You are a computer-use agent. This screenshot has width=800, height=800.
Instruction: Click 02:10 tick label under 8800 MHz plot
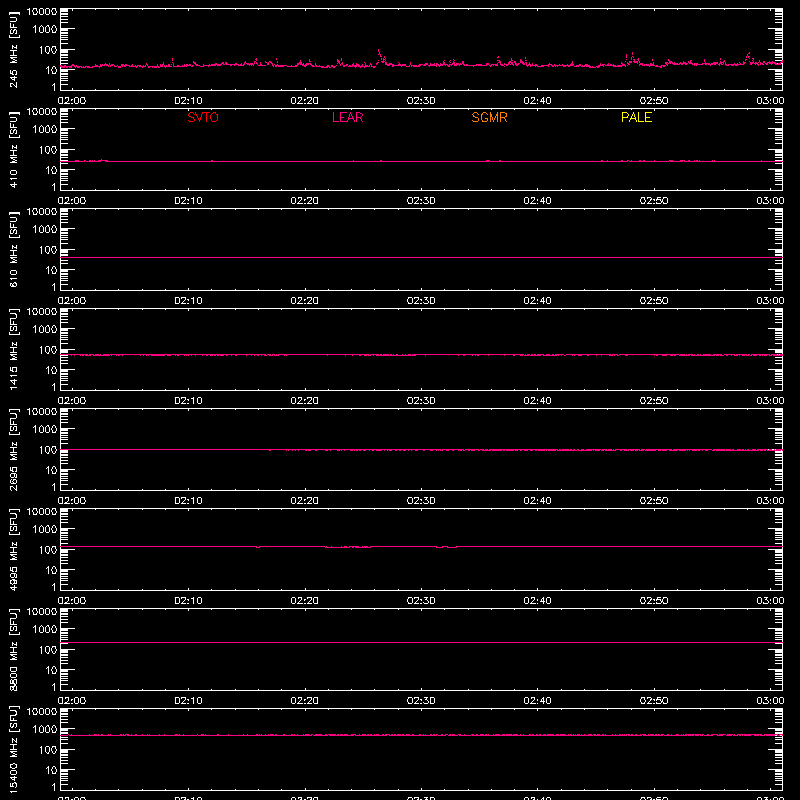[x=188, y=701]
